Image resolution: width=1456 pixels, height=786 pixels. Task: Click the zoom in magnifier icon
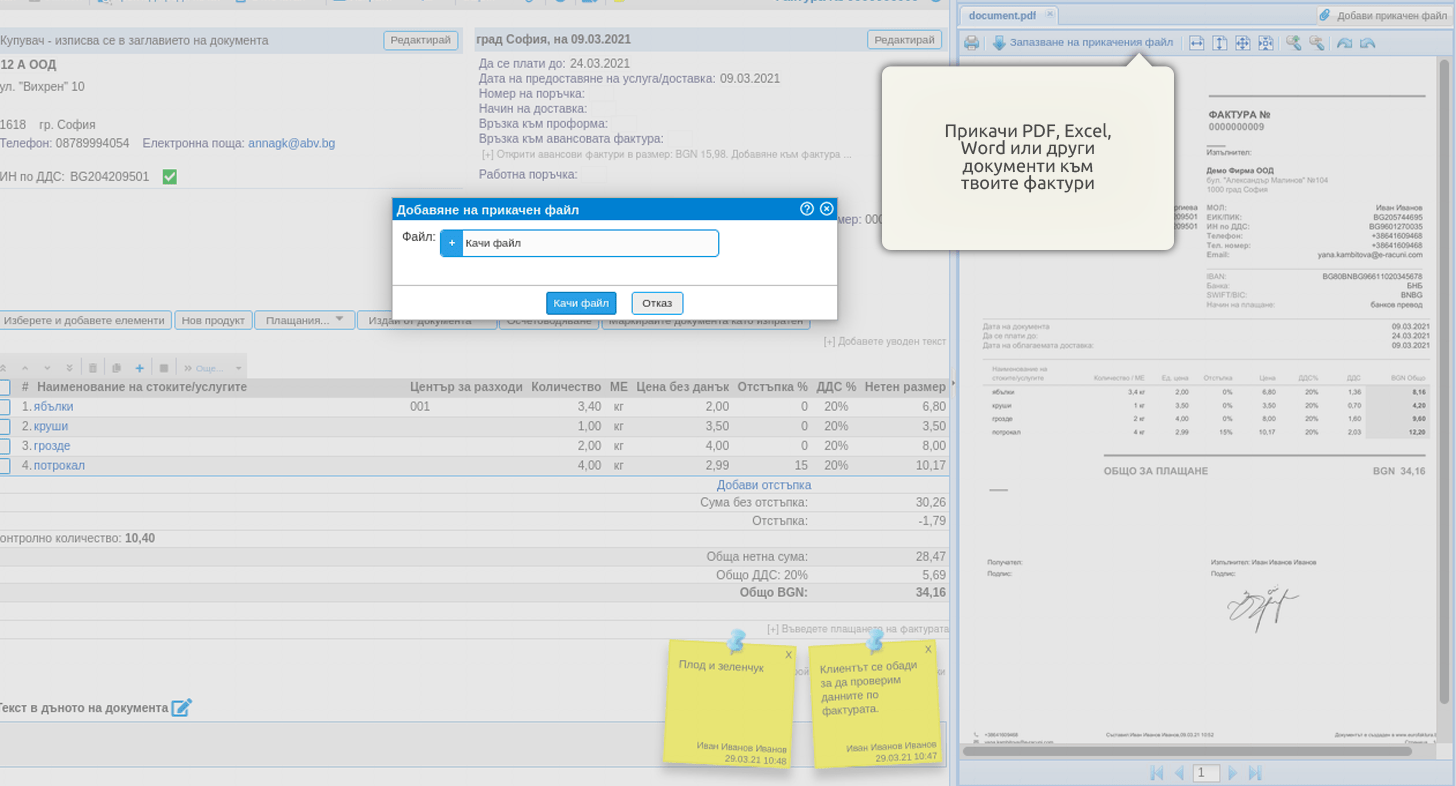pyautogui.click(x=1293, y=43)
